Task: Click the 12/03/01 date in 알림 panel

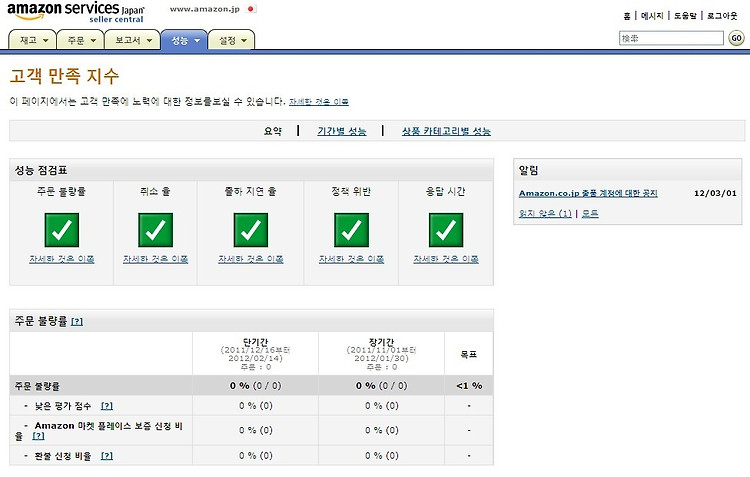Action: tap(715, 193)
